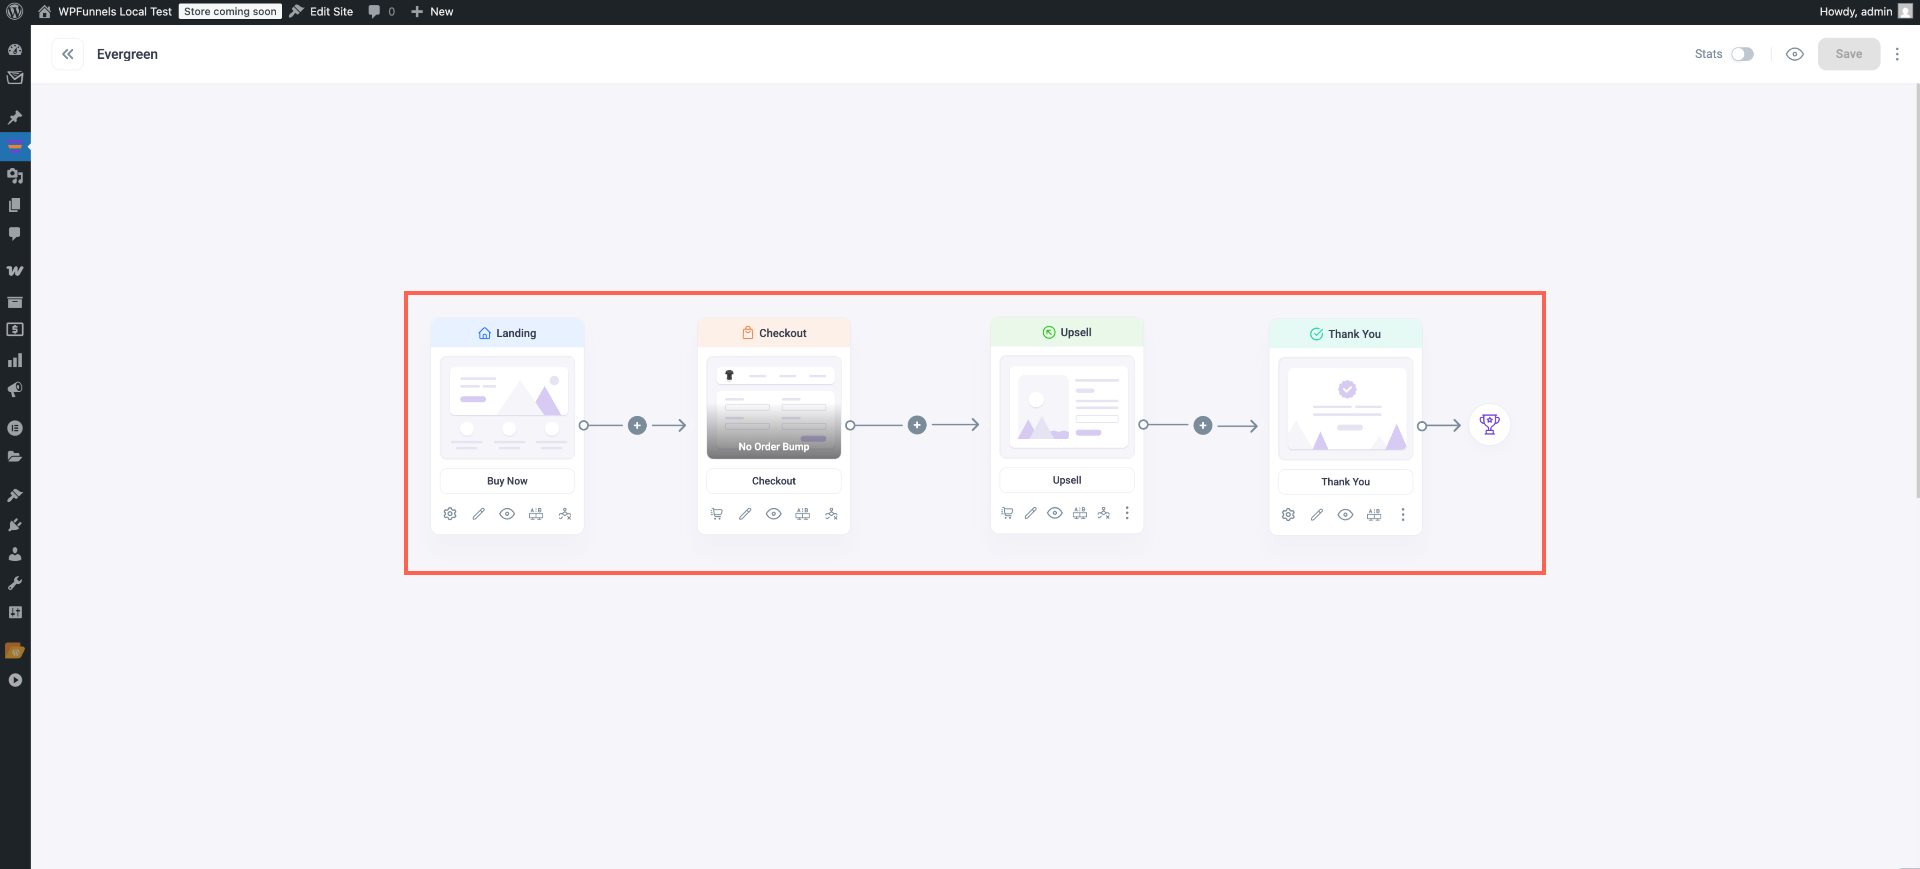
Task: Edit the Checkout step with pencil icon
Action: [x=745, y=514]
